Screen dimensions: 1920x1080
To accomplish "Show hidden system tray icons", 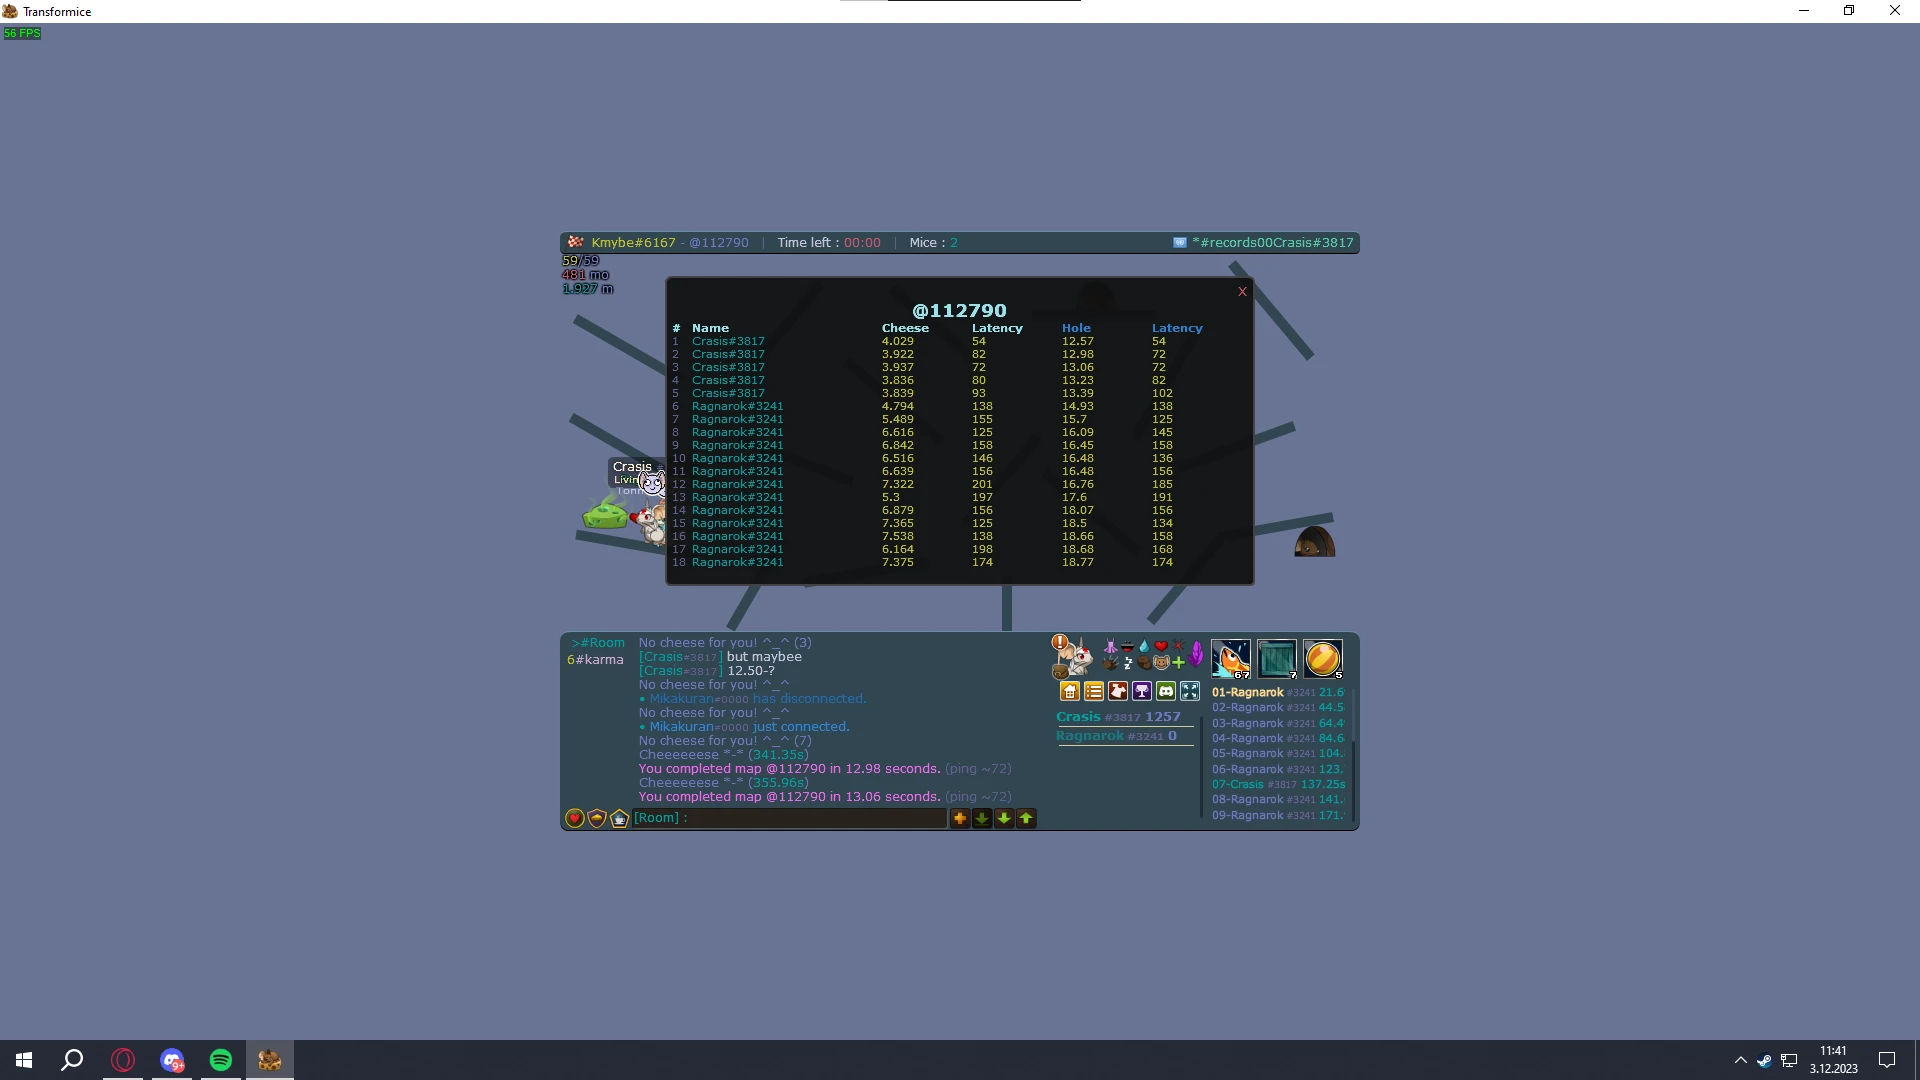I will tap(1740, 1060).
